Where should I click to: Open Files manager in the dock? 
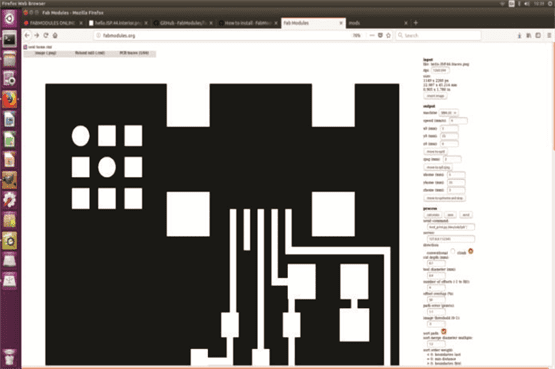coord(10,59)
